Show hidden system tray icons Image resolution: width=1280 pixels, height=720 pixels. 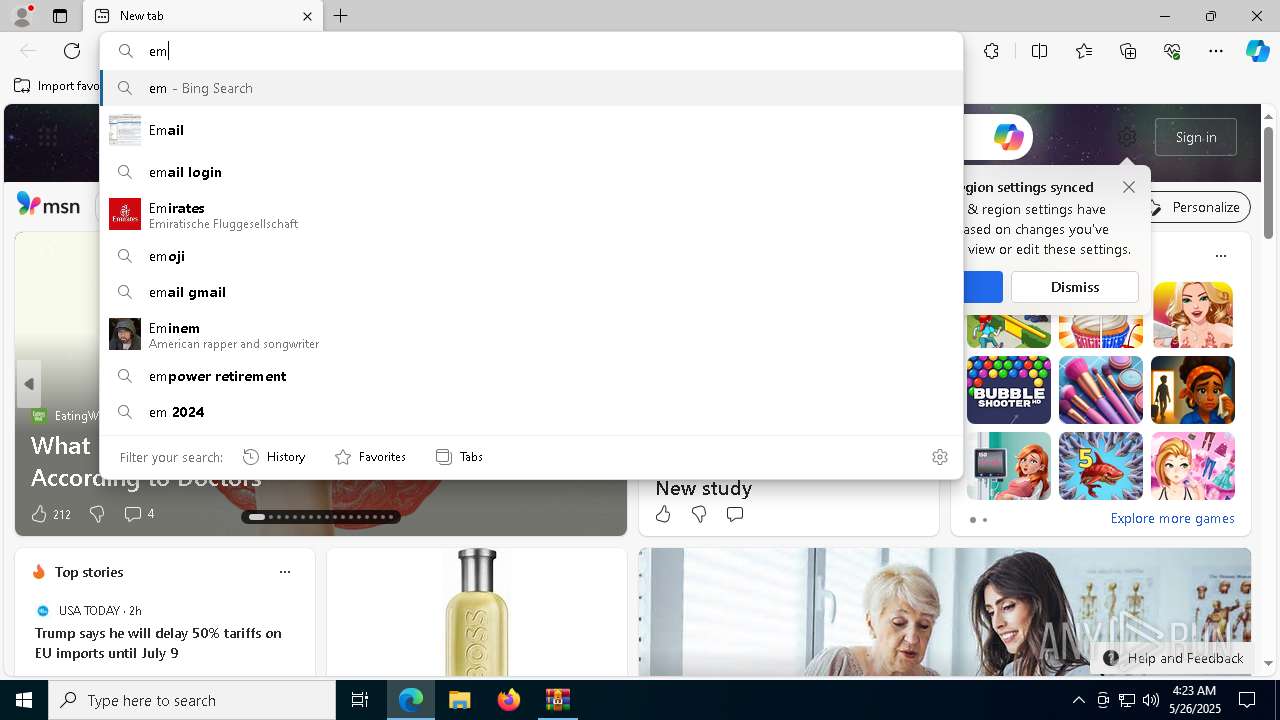(1079, 700)
